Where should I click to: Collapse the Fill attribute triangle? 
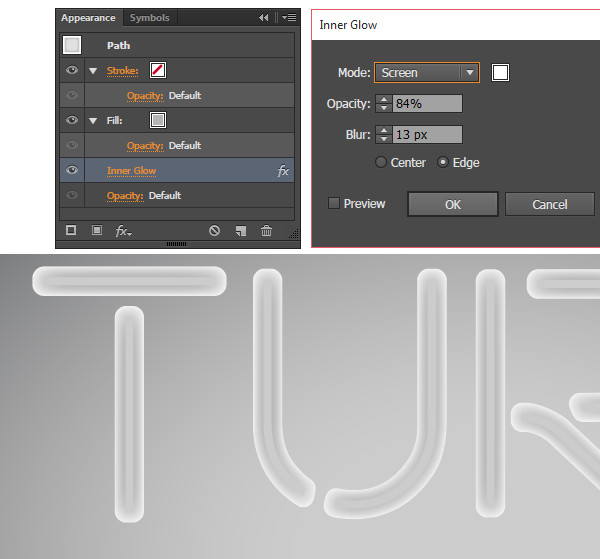93,121
